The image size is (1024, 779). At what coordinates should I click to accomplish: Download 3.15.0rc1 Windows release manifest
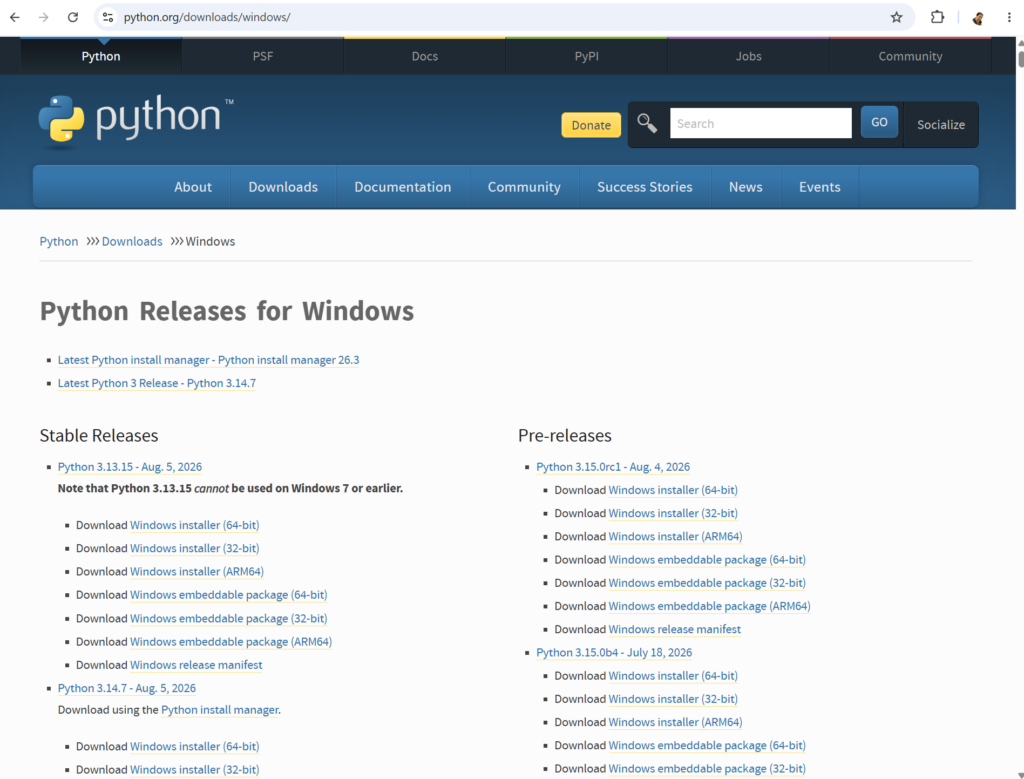(x=675, y=629)
